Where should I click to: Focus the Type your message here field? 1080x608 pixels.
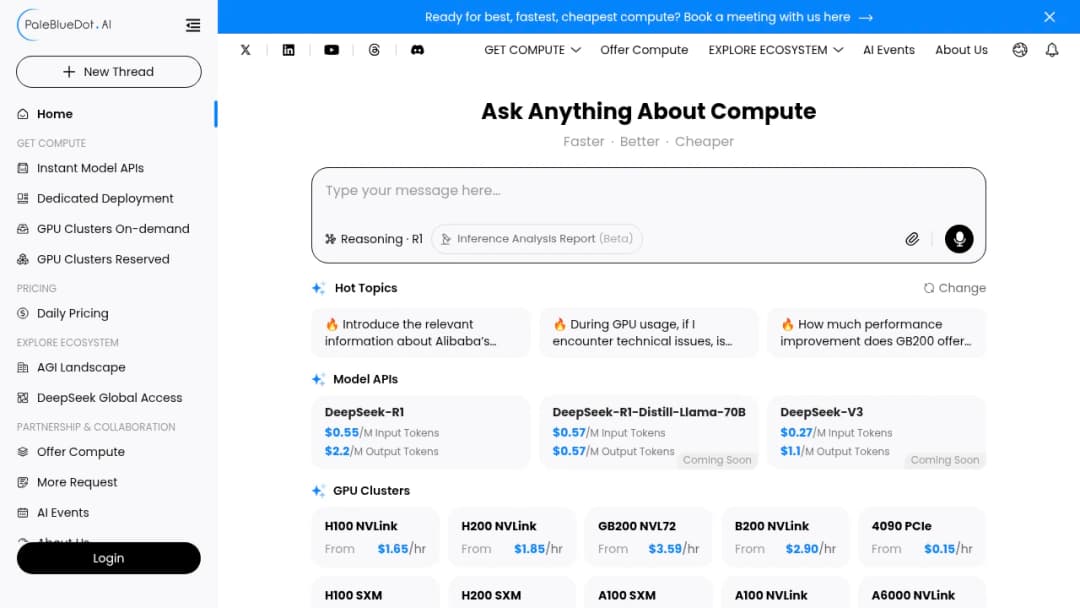coord(648,191)
